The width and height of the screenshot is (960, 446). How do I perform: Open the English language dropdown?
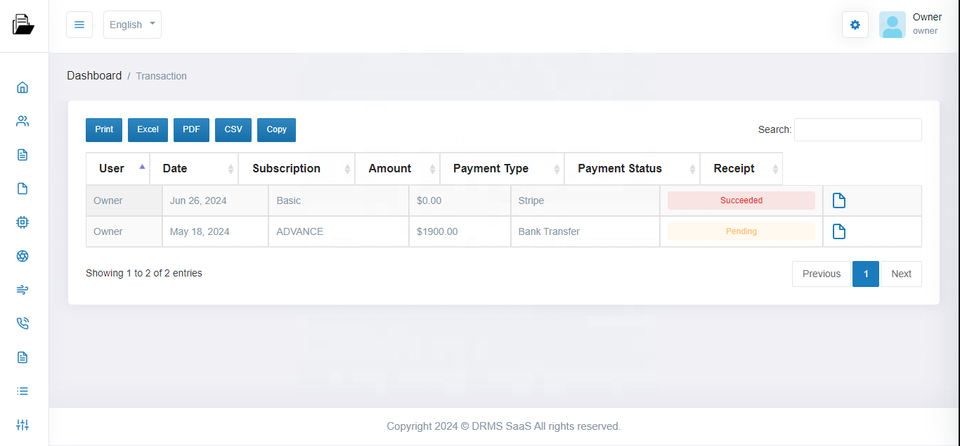(x=132, y=25)
